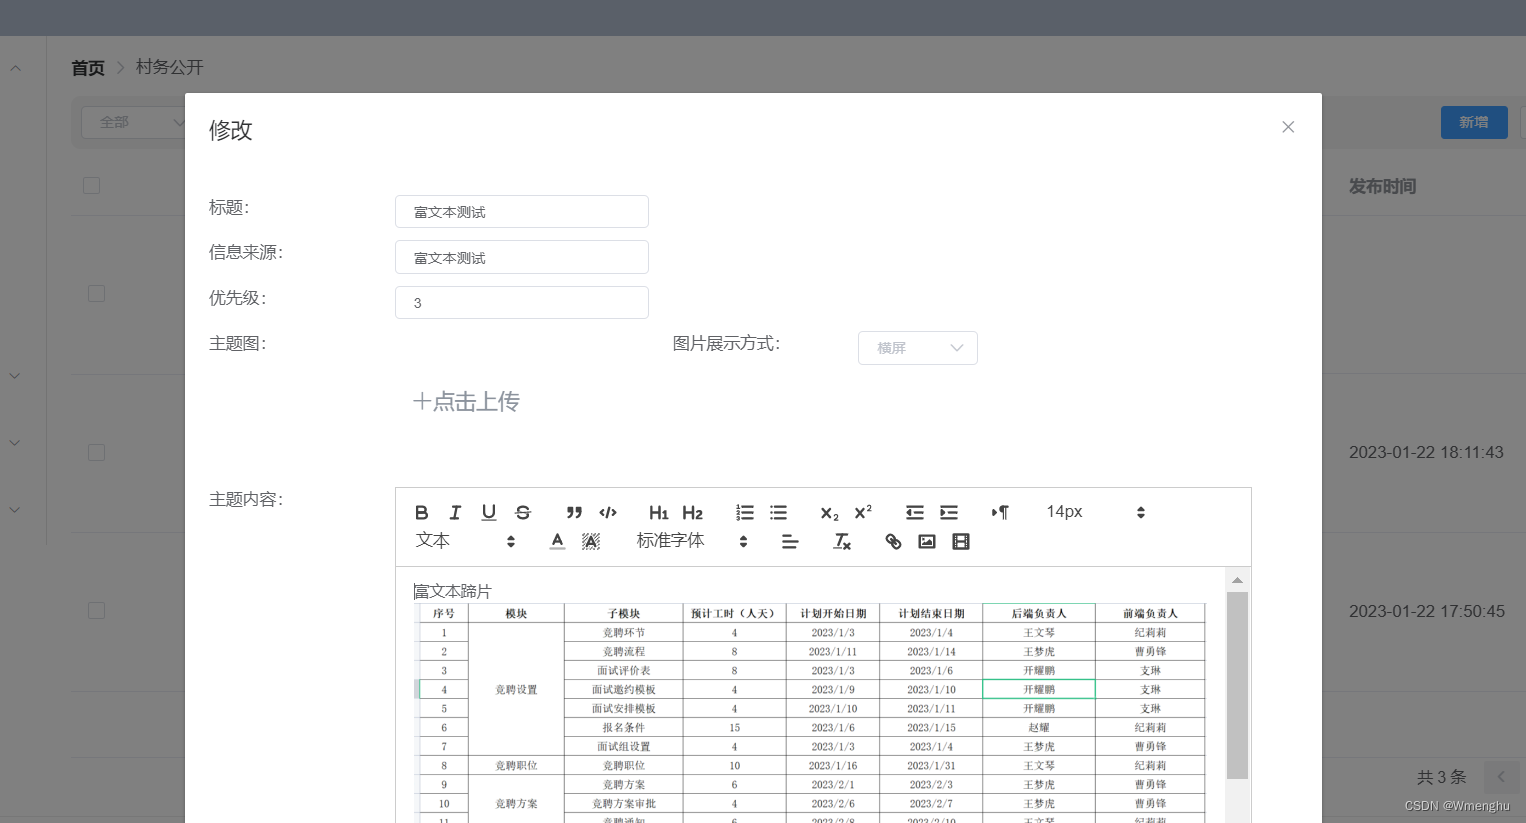Apply Heading 1 style
1526x823 pixels.
658,512
